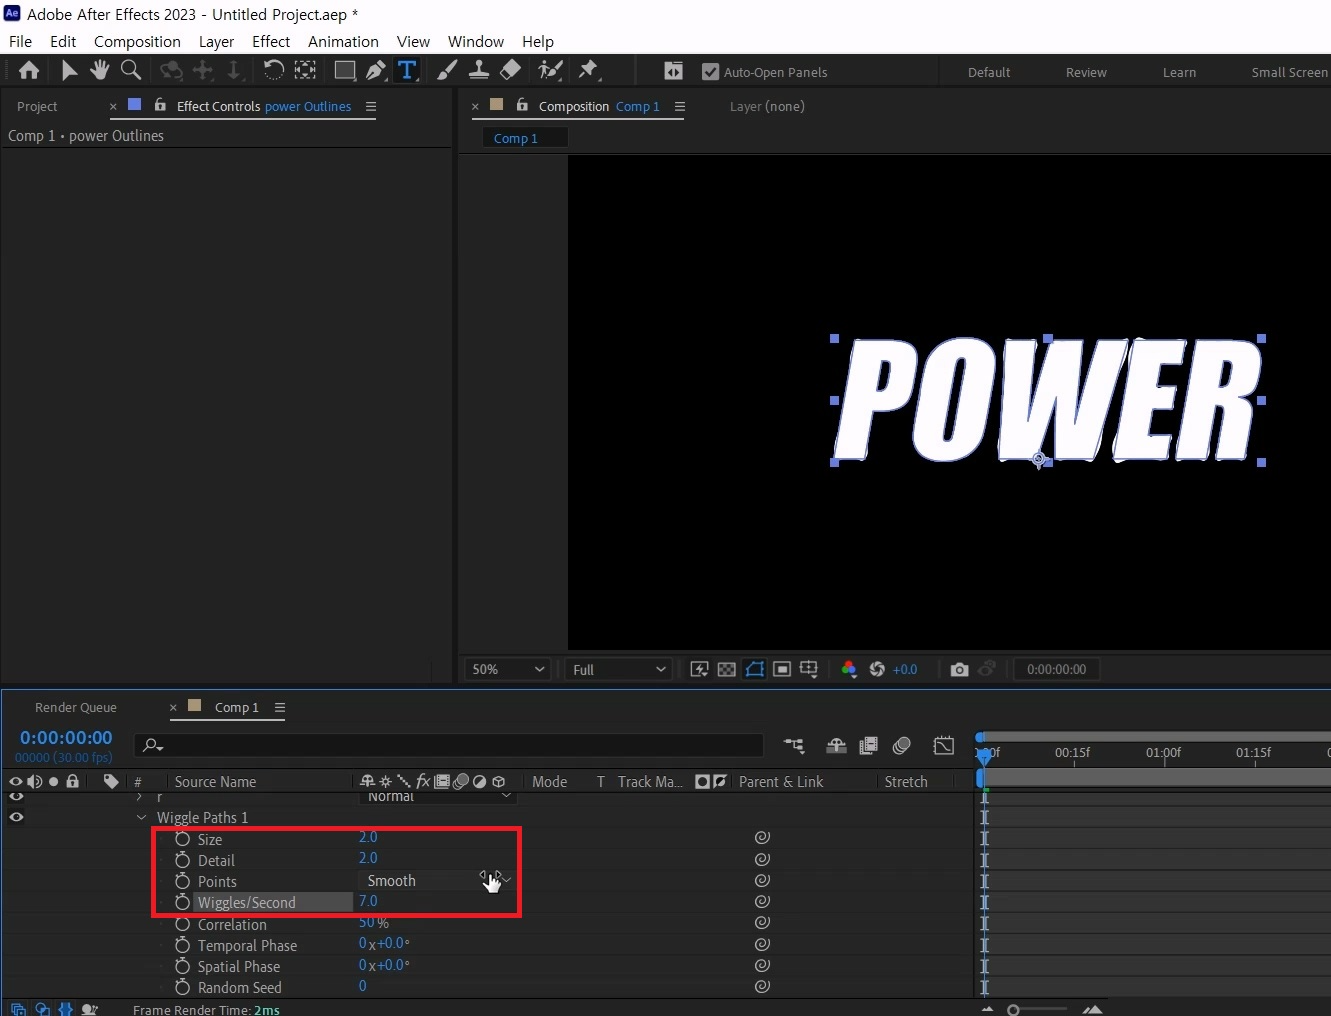Toggle mask and shape path visibility
The width and height of the screenshot is (1331, 1016).
point(755,670)
